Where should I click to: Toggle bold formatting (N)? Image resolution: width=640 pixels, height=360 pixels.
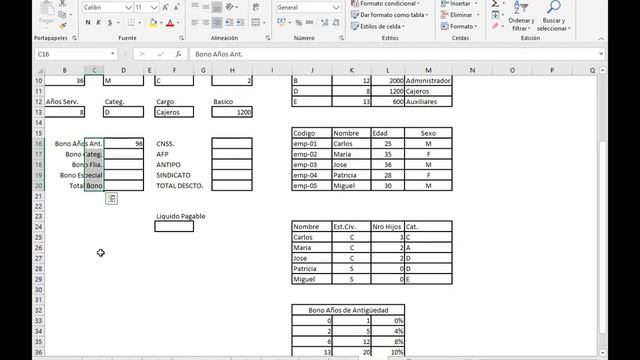pos(88,22)
